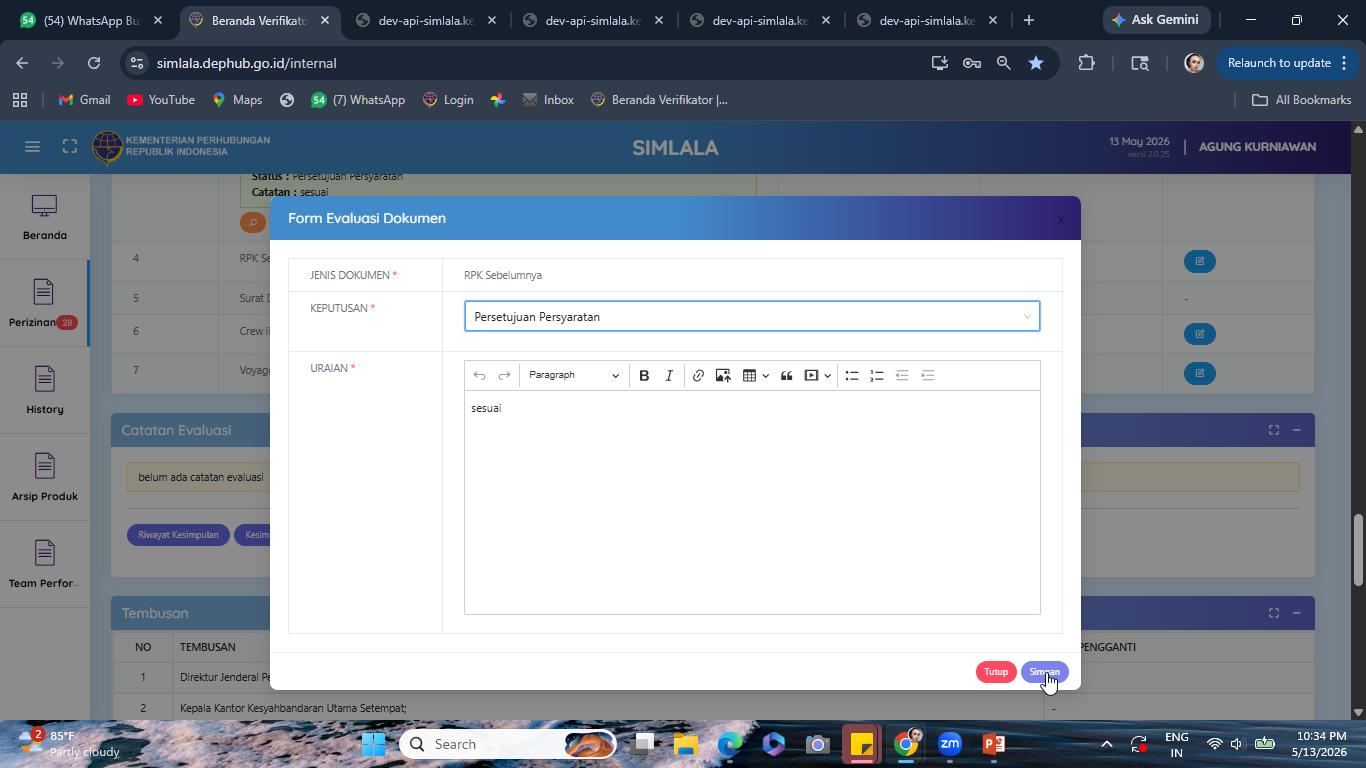Viewport: 1366px width, 768px height.
Task: Open PowerPoint from the taskbar
Action: (993, 744)
